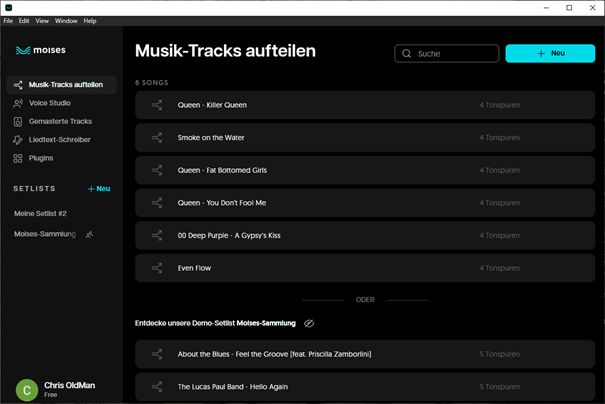Click the split icon for Even Flow

[157, 268]
